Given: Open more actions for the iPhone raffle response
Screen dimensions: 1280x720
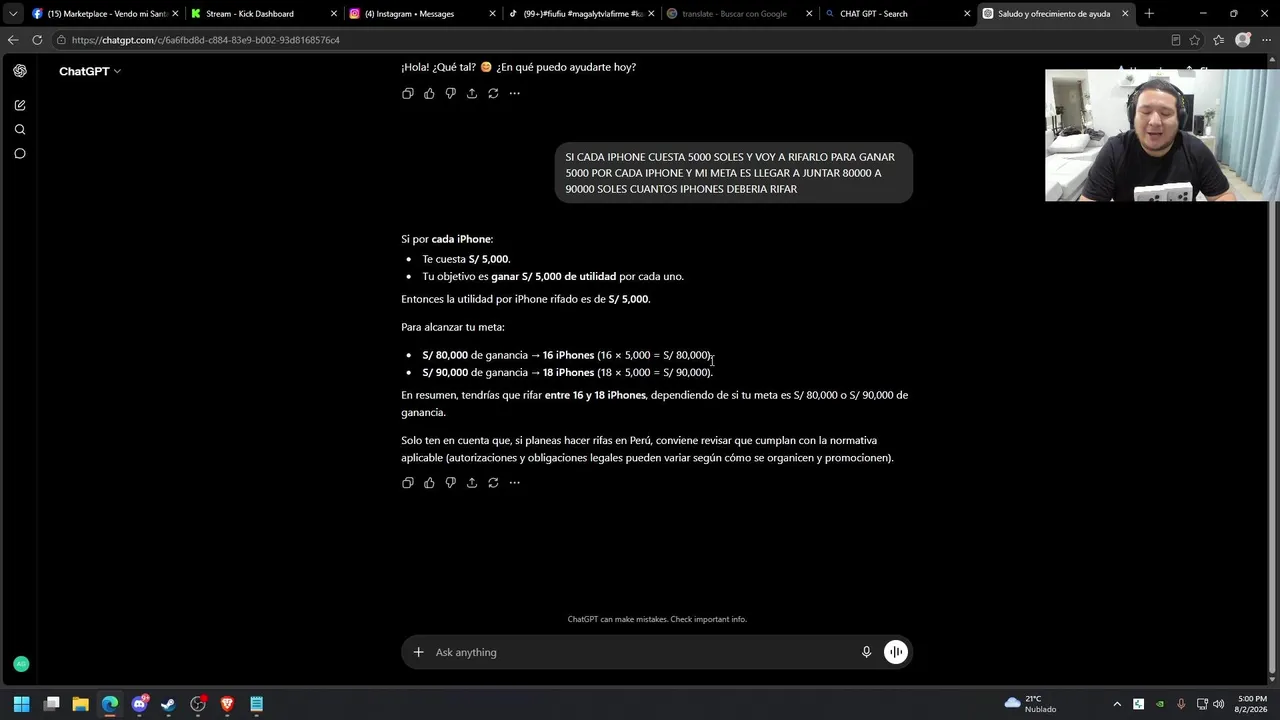Looking at the screenshot, I should [515, 482].
